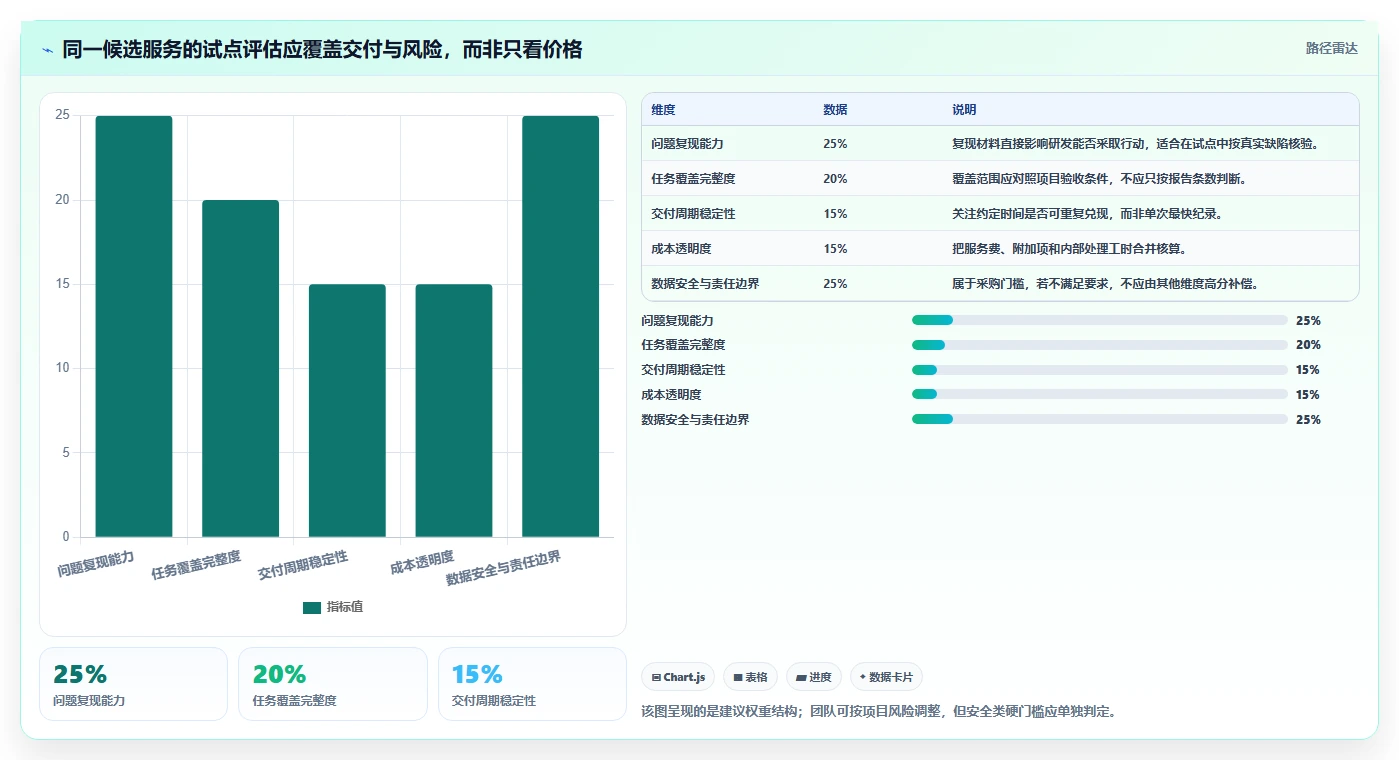Click the spark icon beside the page title

coord(48,50)
